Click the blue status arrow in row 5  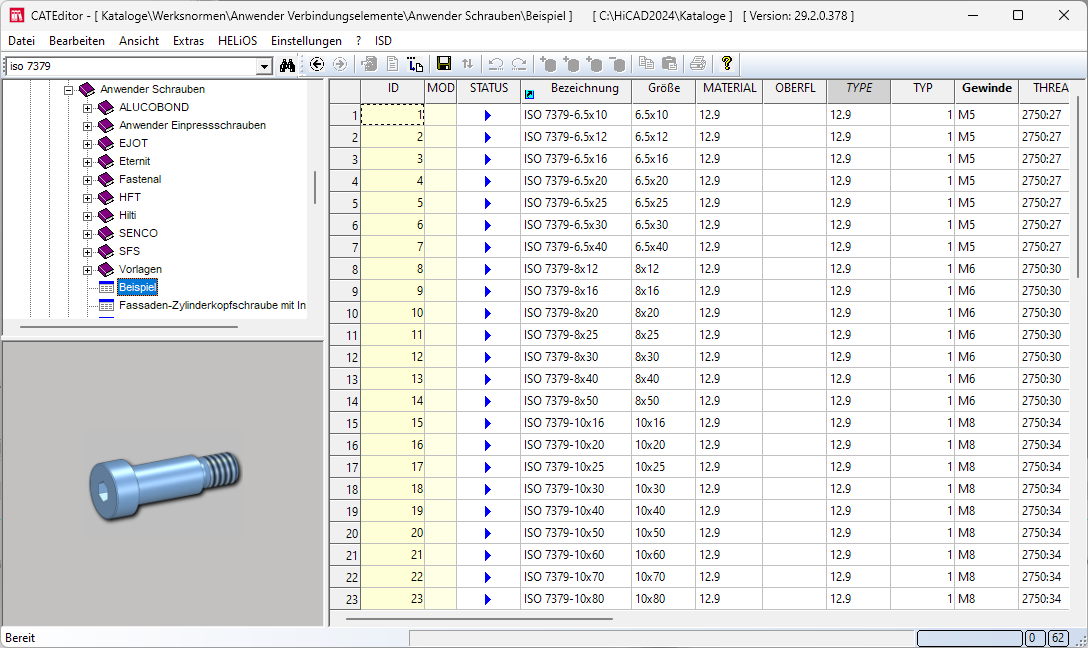point(488,203)
